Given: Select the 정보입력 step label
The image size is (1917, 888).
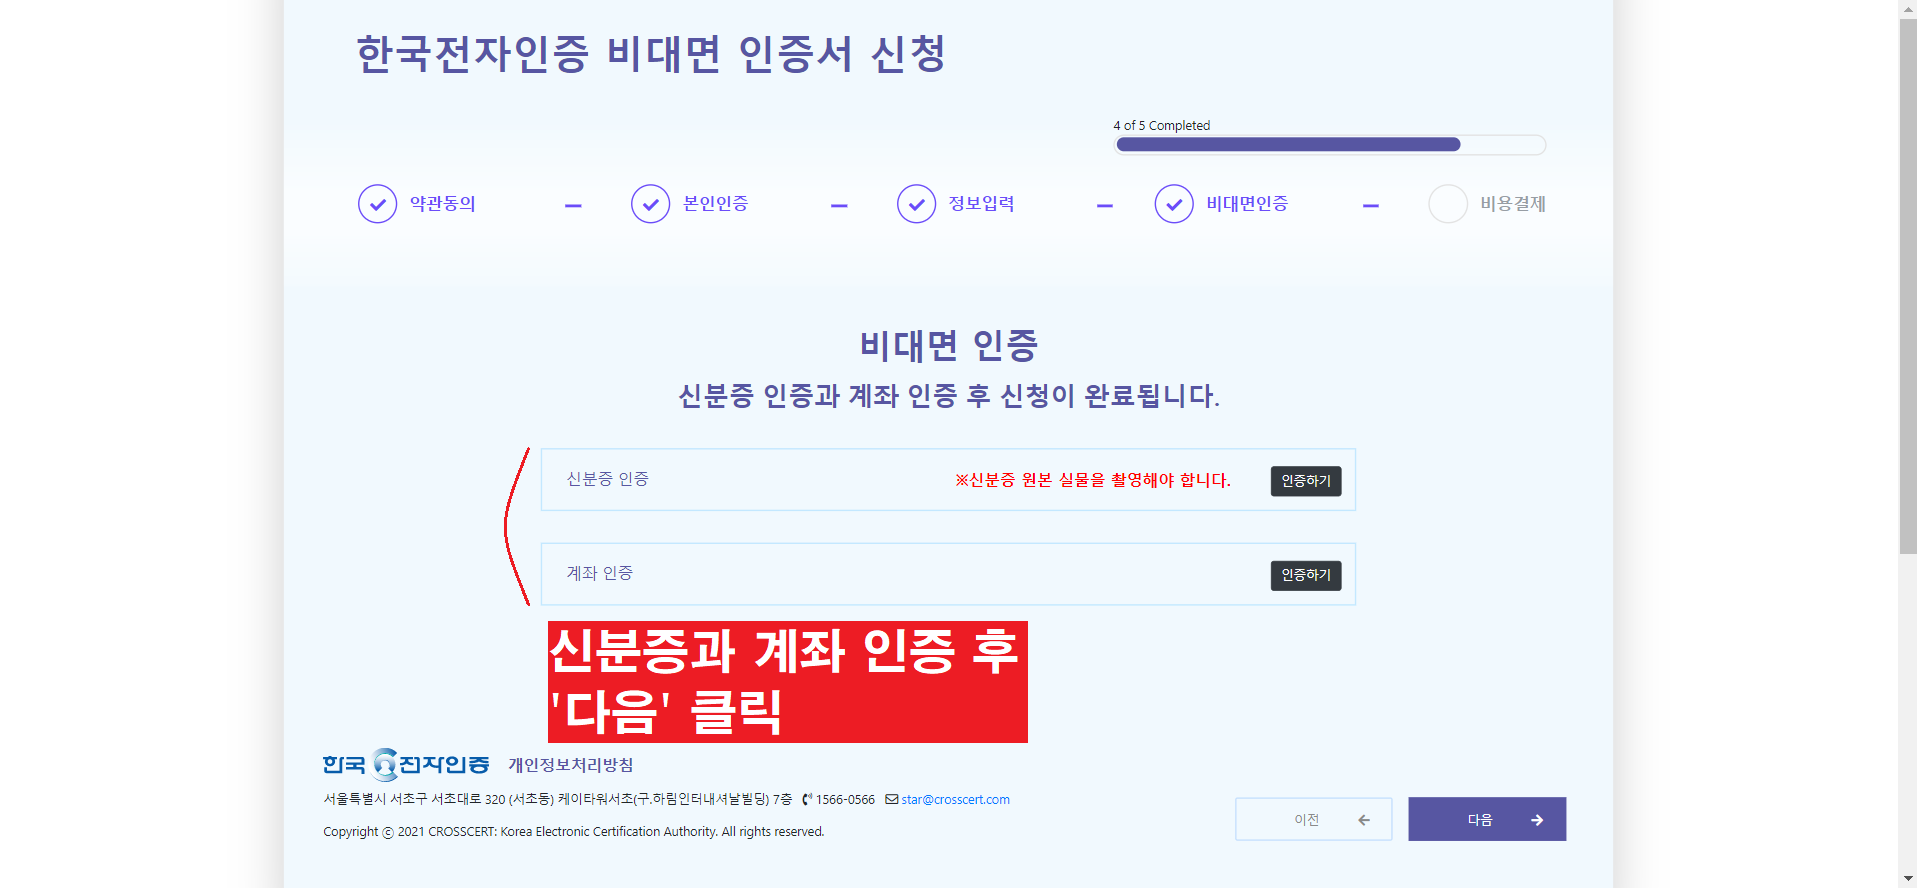Looking at the screenshot, I should point(982,204).
